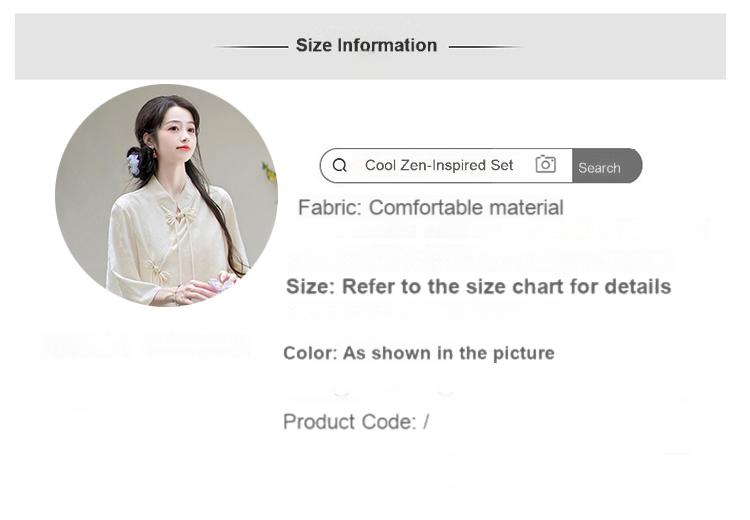Click the gray Search button

click(x=607, y=166)
